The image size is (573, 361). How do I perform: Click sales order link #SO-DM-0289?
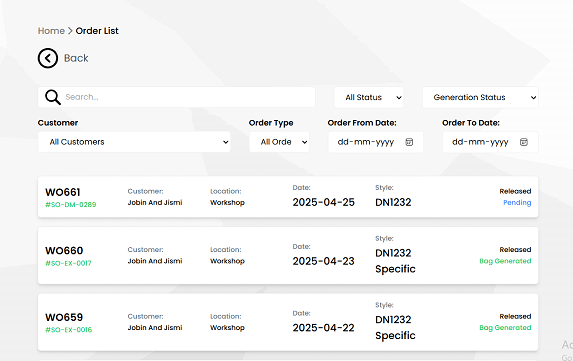coord(71,205)
